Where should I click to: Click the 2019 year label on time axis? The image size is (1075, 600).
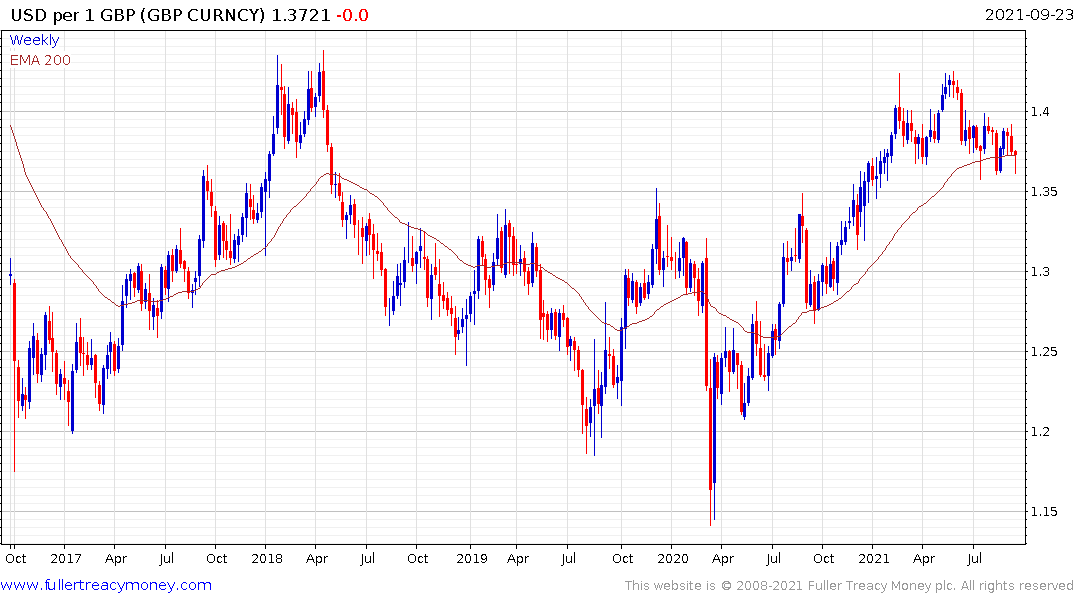click(x=472, y=559)
